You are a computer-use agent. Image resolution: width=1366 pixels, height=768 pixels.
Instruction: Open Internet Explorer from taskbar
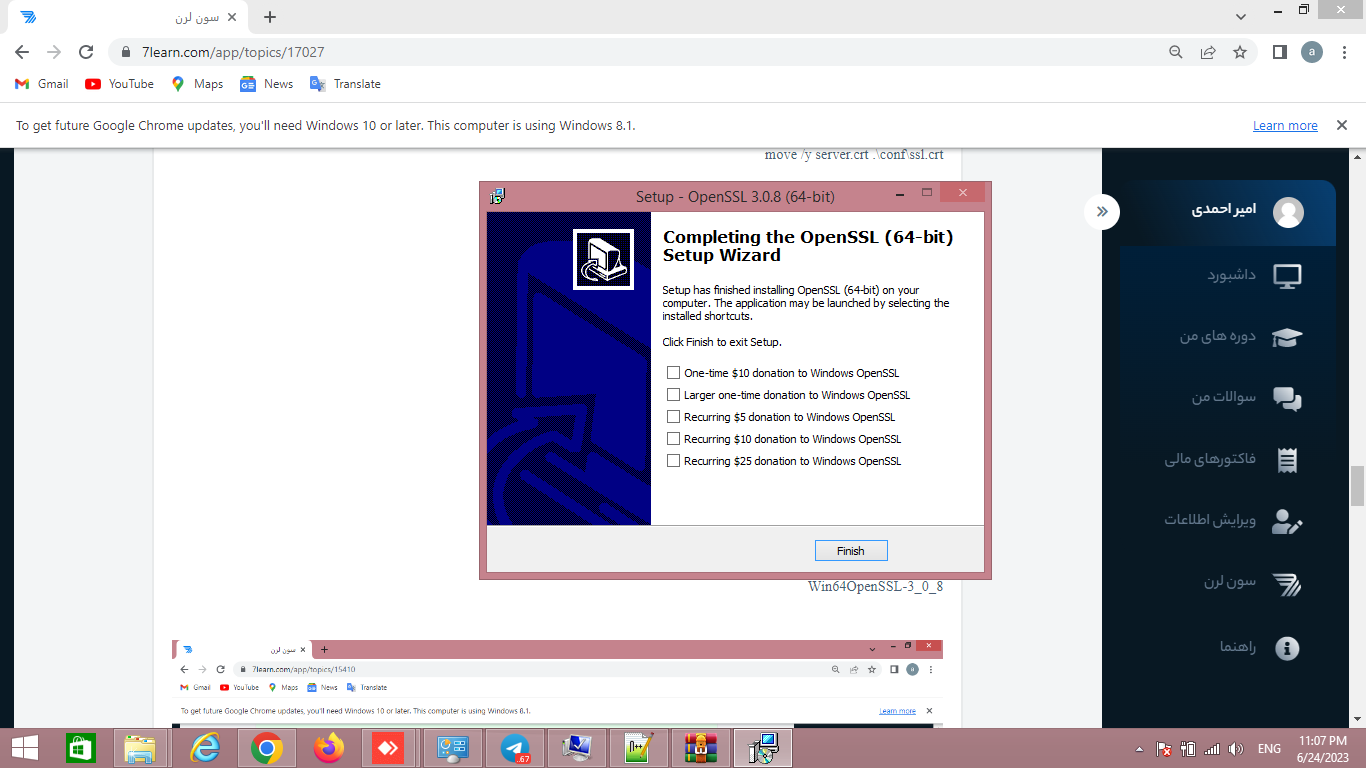point(205,748)
